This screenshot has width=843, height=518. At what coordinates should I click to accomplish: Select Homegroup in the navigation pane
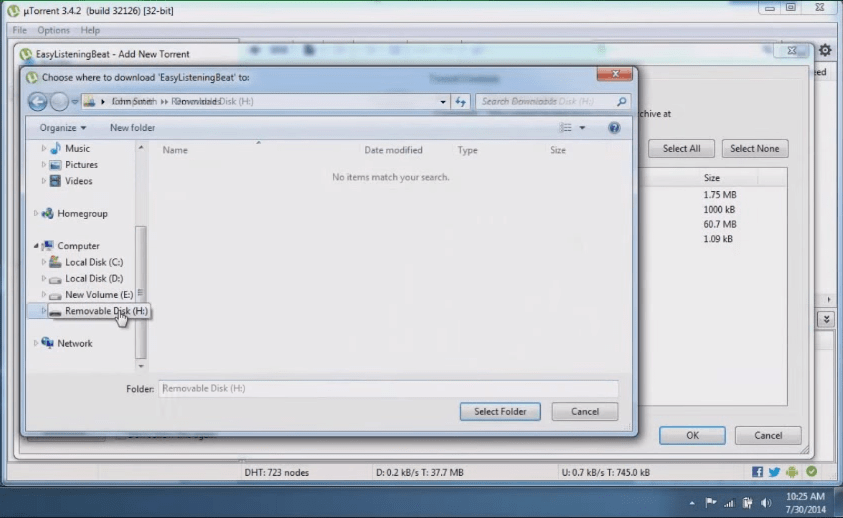(x=82, y=214)
